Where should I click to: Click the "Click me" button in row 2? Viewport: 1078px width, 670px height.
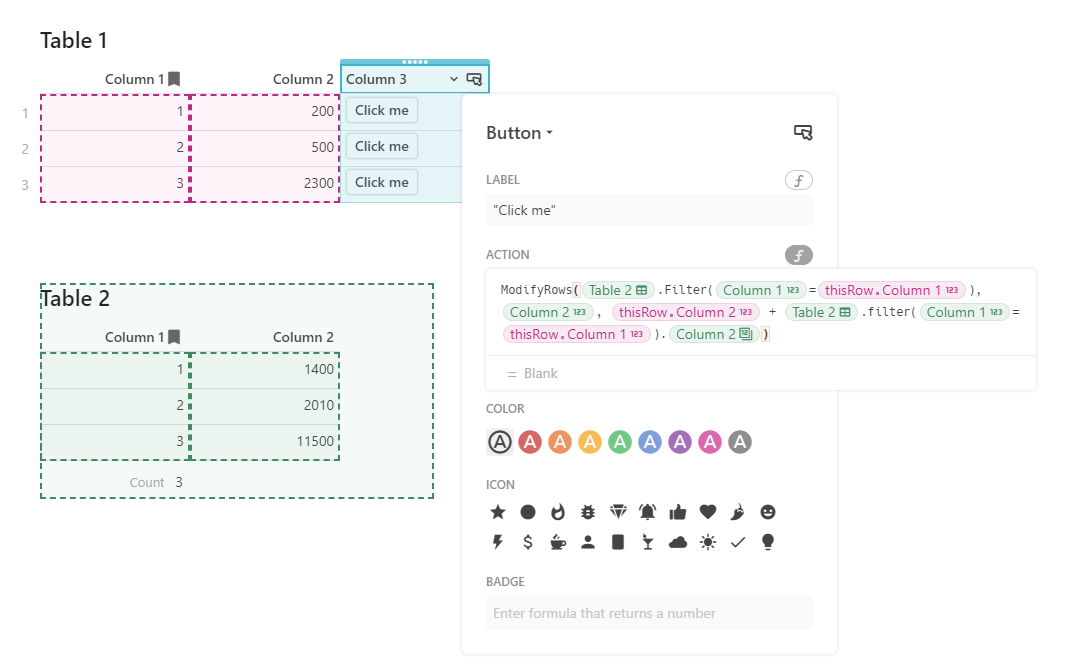pyautogui.click(x=382, y=146)
